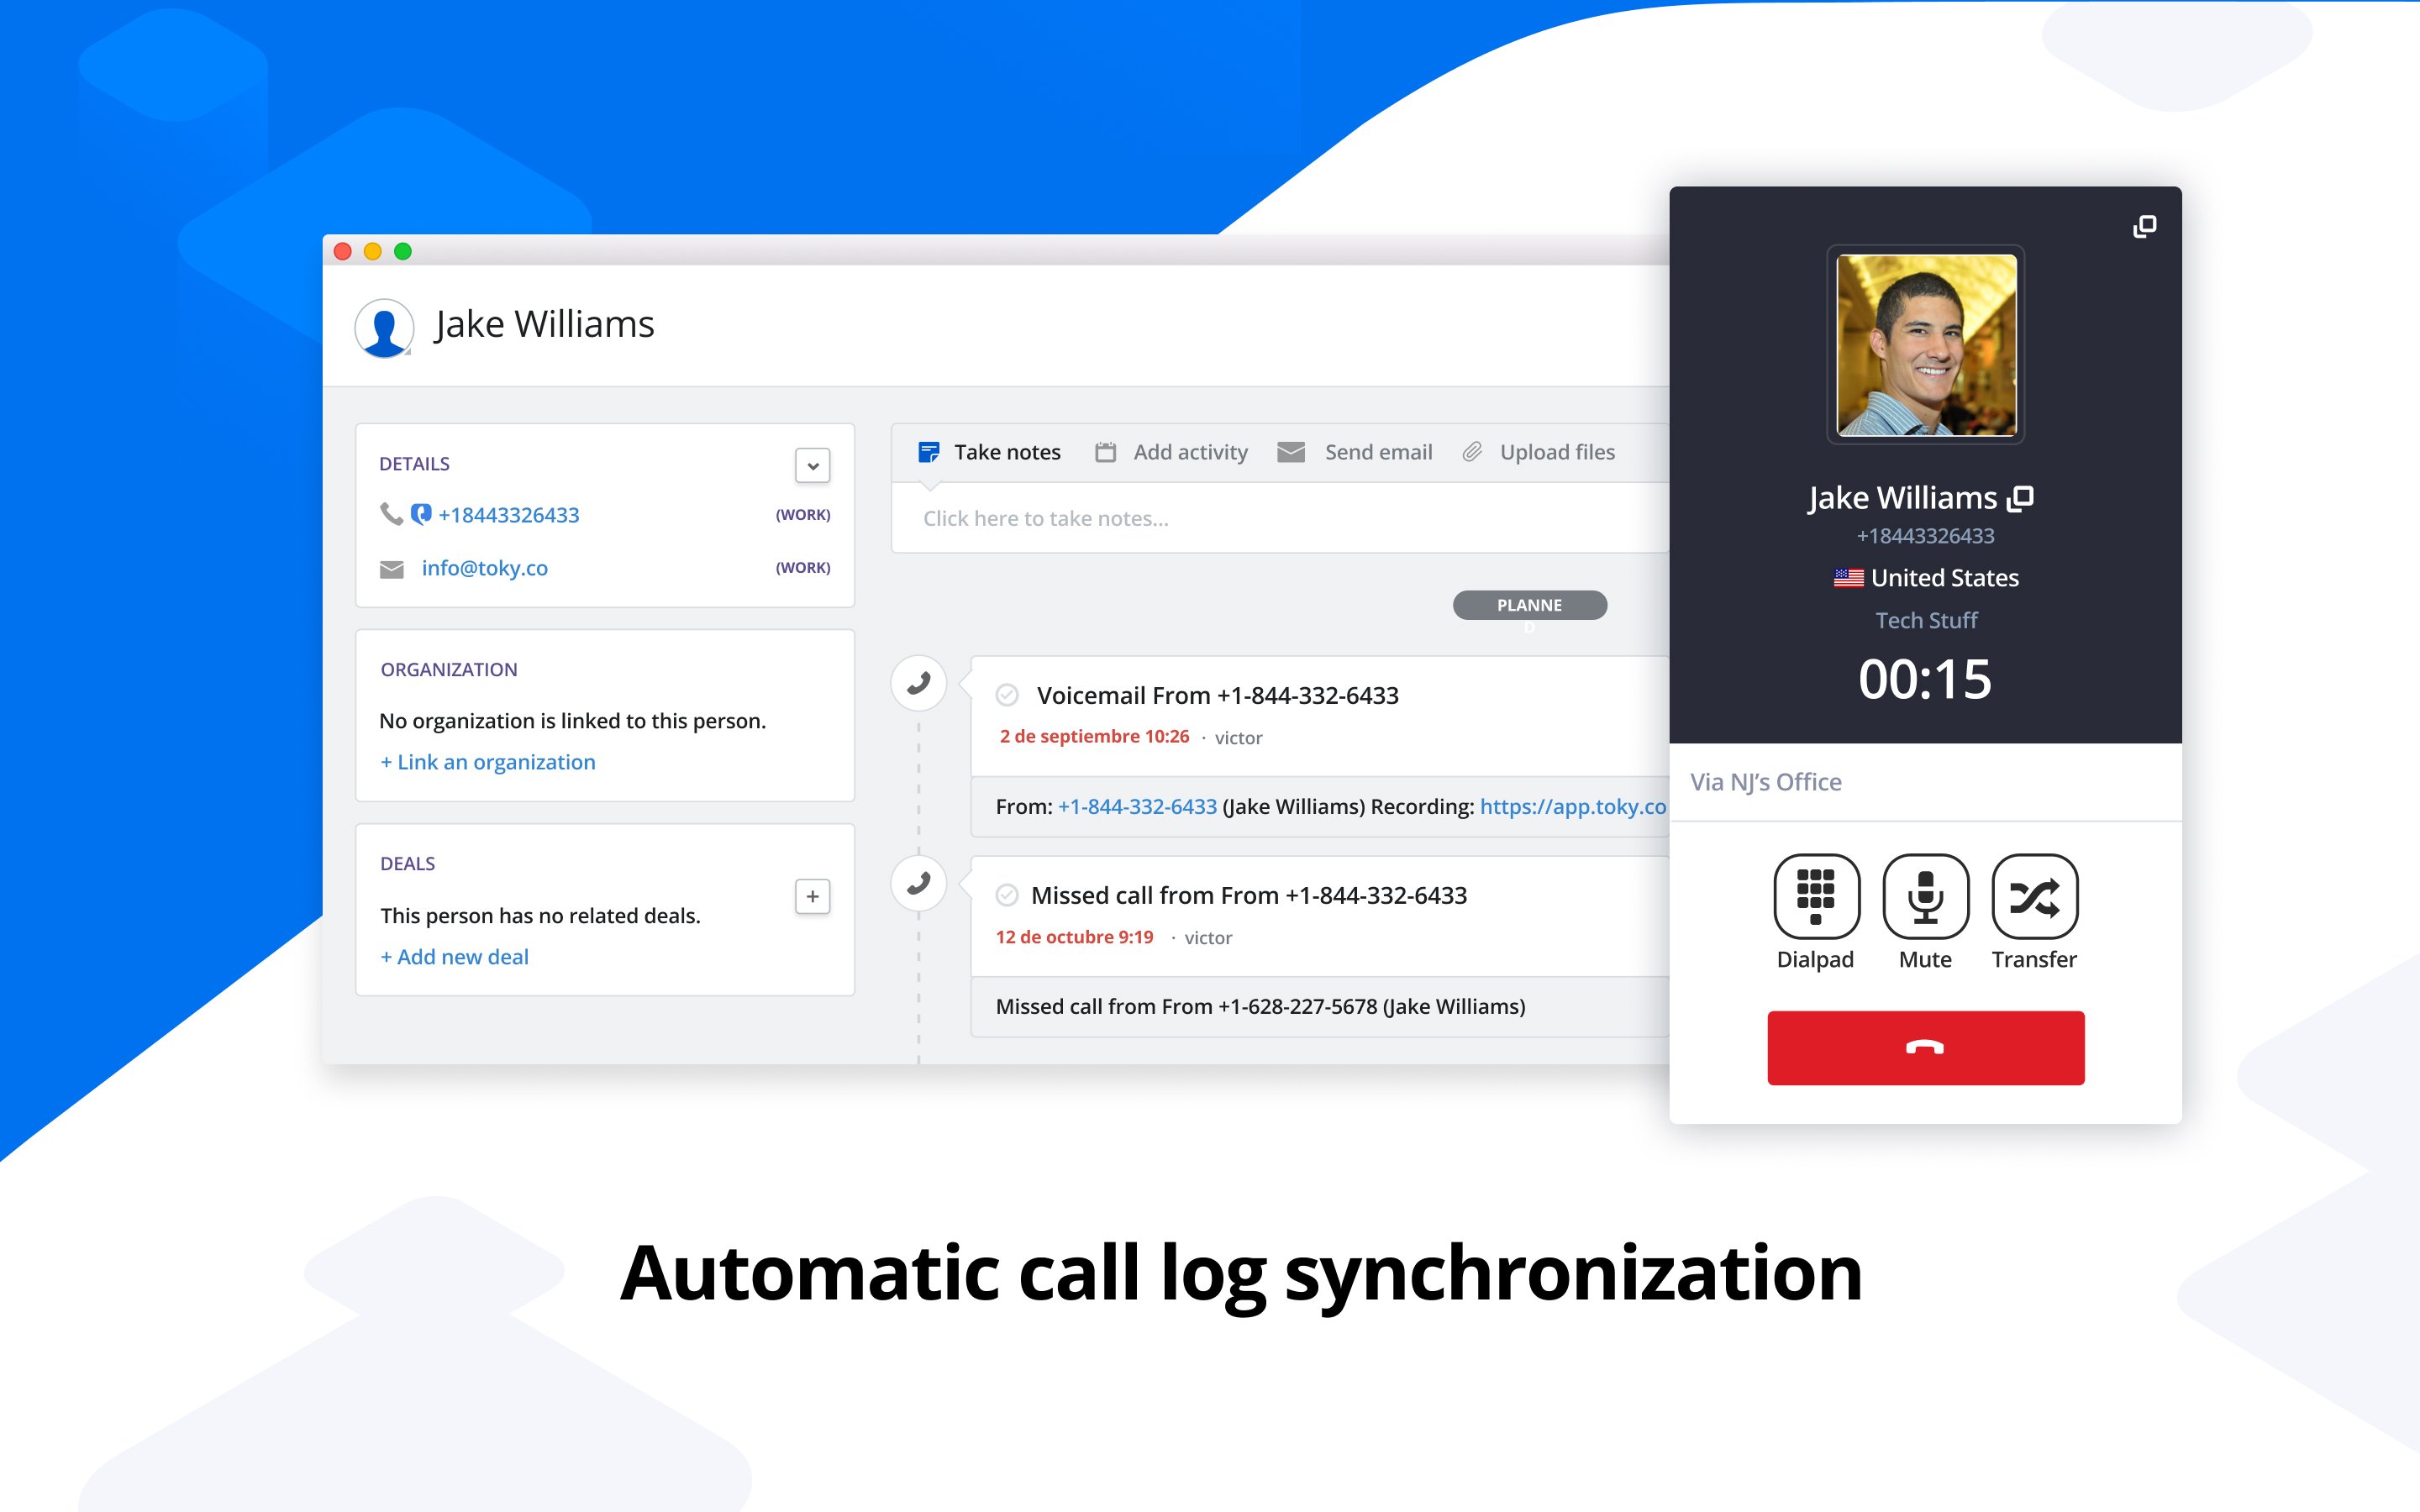Click Jake Williams photo in call widget
Viewport: 2420px width, 1512px height.
[x=1926, y=345]
